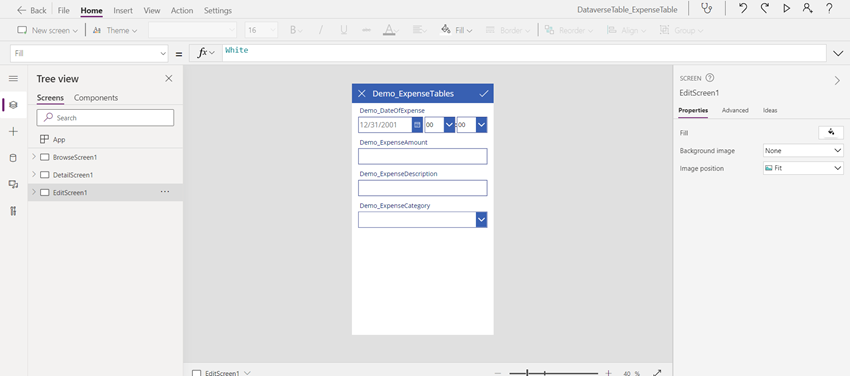The image size is (850, 376).
Task: Expand BrowseScreen1 in tree view
Action: click(x=34, y=157)
